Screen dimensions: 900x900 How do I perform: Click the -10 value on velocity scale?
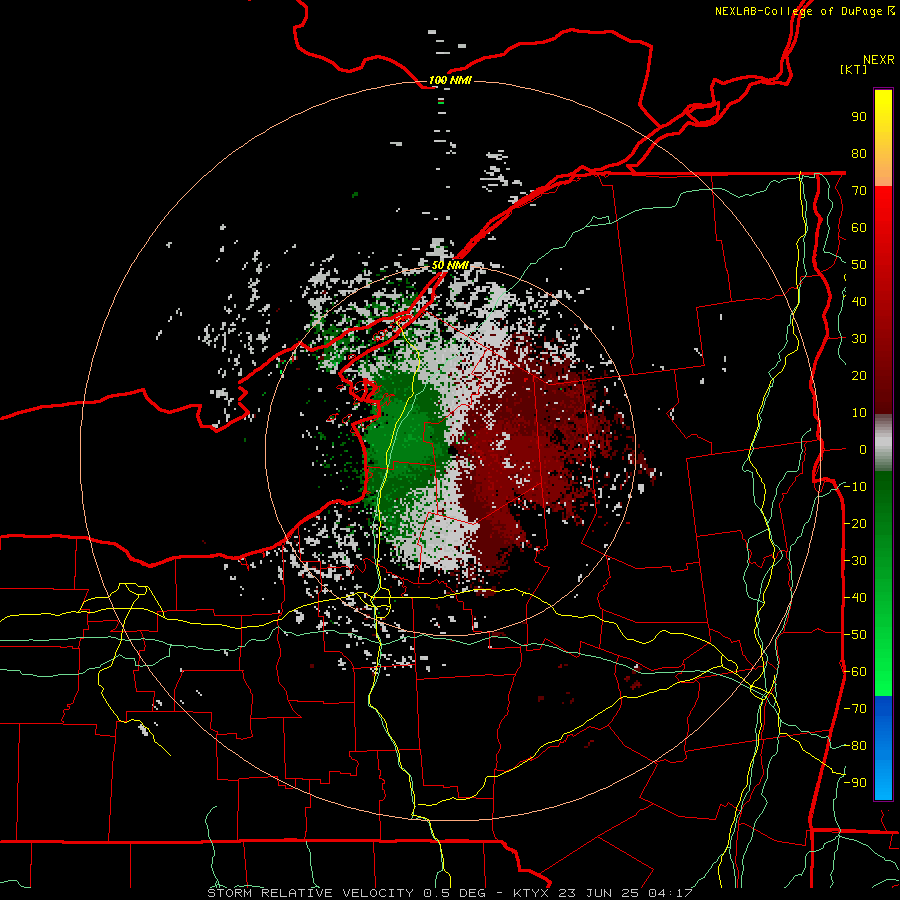click(855, 487)
